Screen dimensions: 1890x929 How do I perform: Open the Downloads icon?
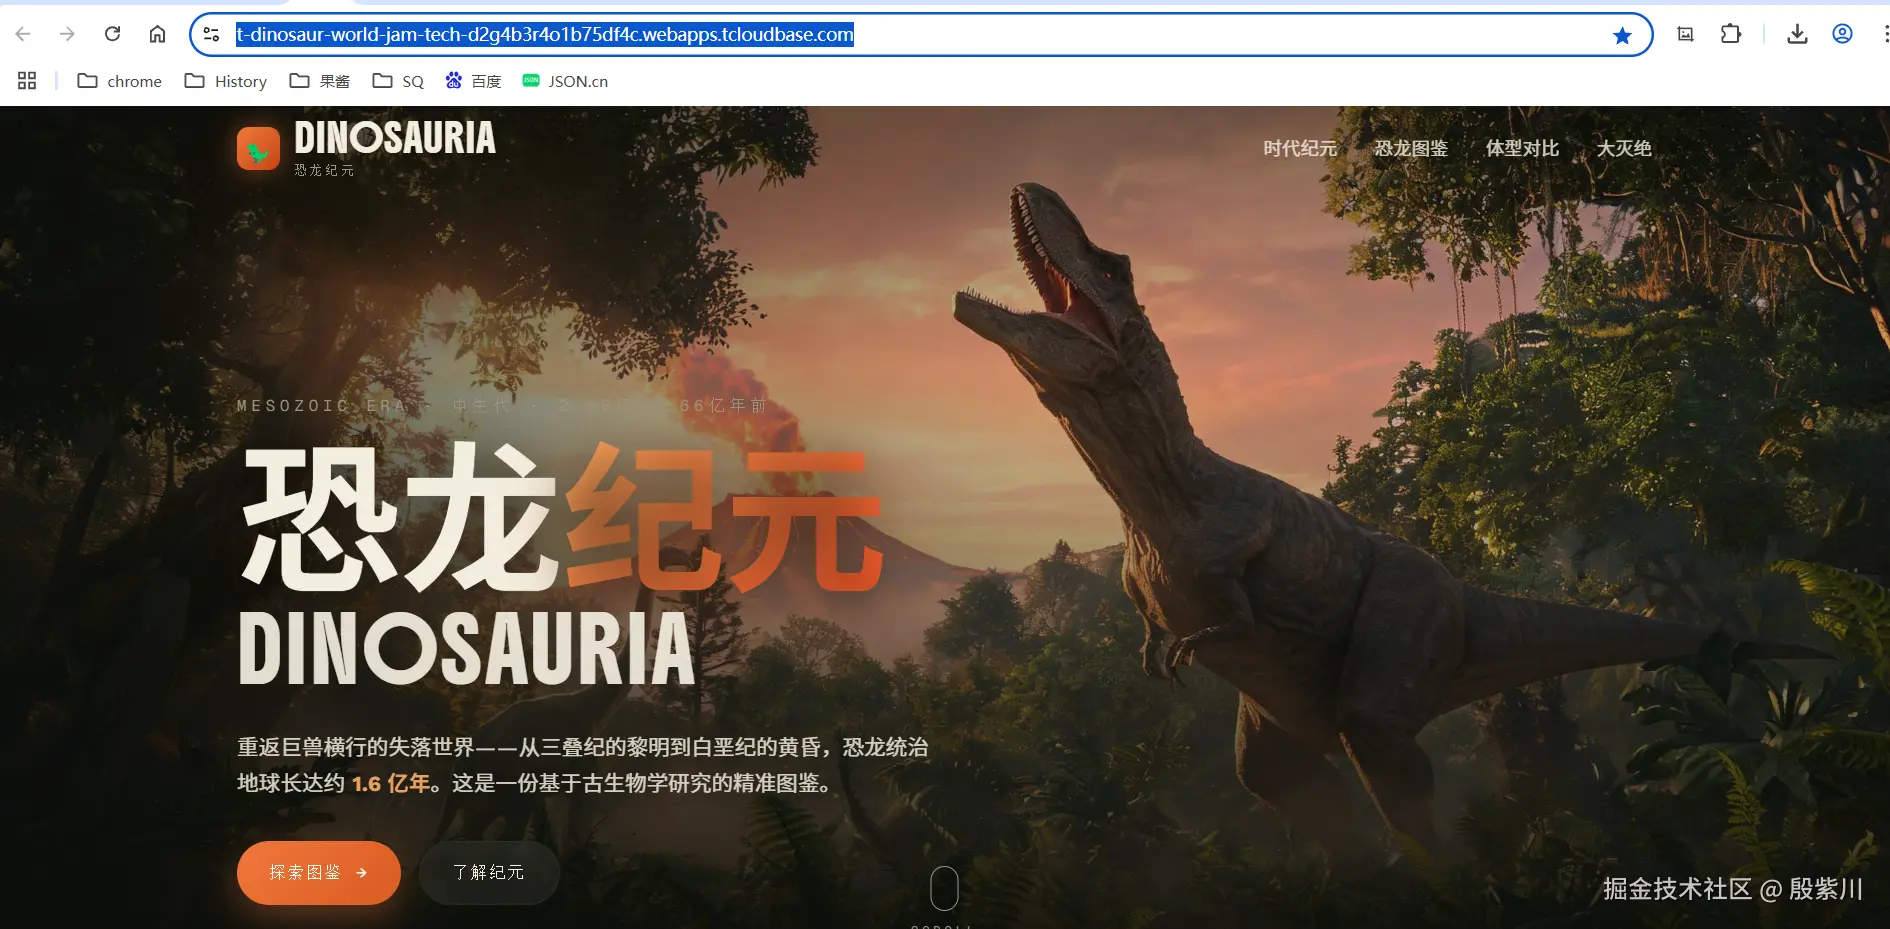tap(1797, 34)
